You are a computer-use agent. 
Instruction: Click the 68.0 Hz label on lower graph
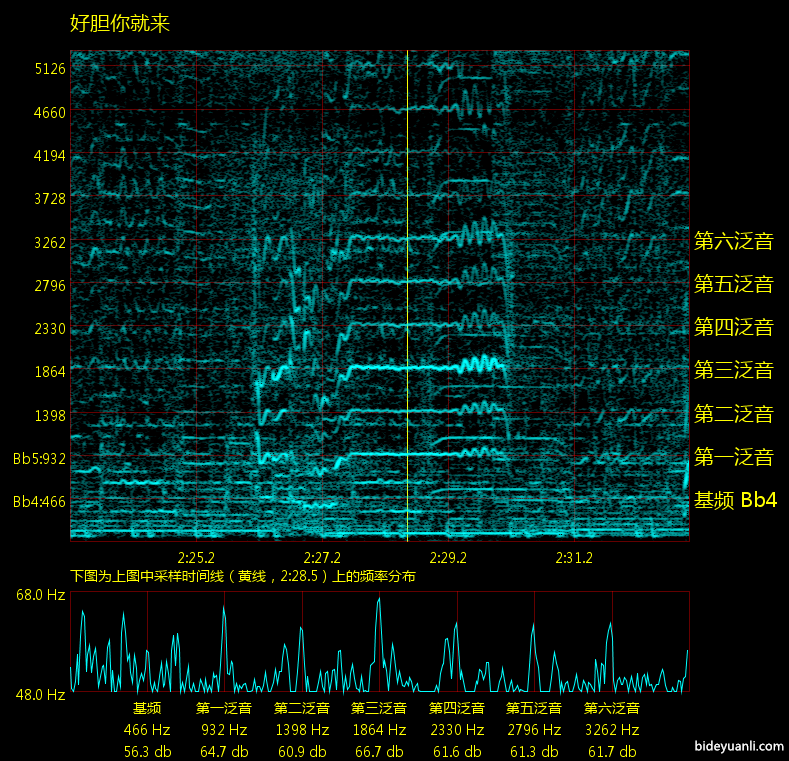coord(40,595)
